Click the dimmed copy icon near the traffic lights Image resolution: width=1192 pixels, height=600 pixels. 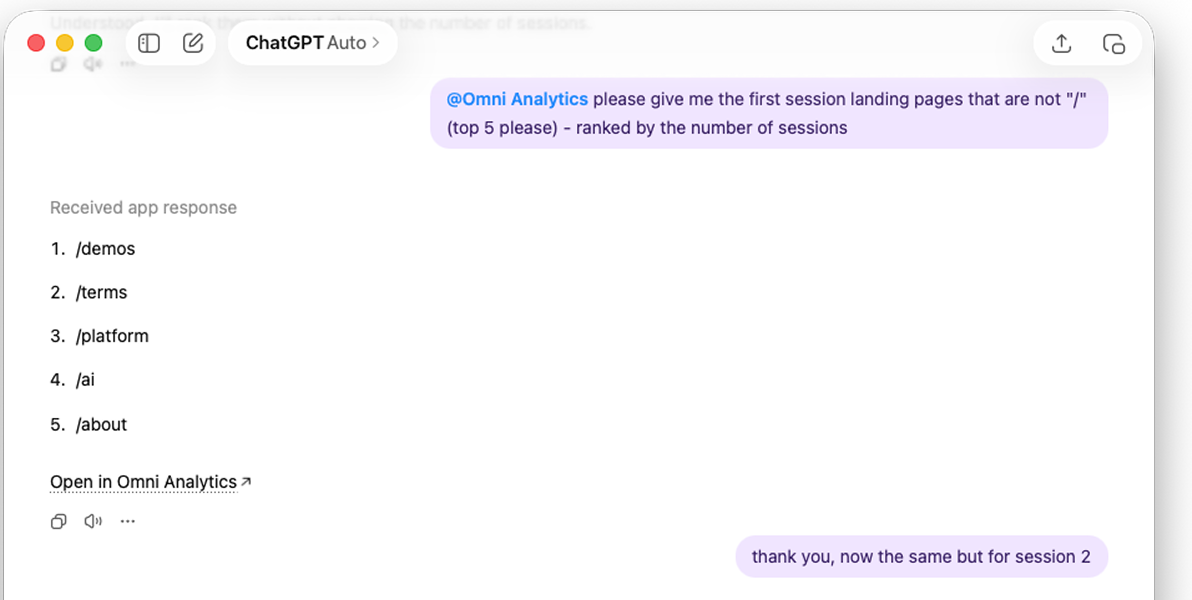(58, 64)
